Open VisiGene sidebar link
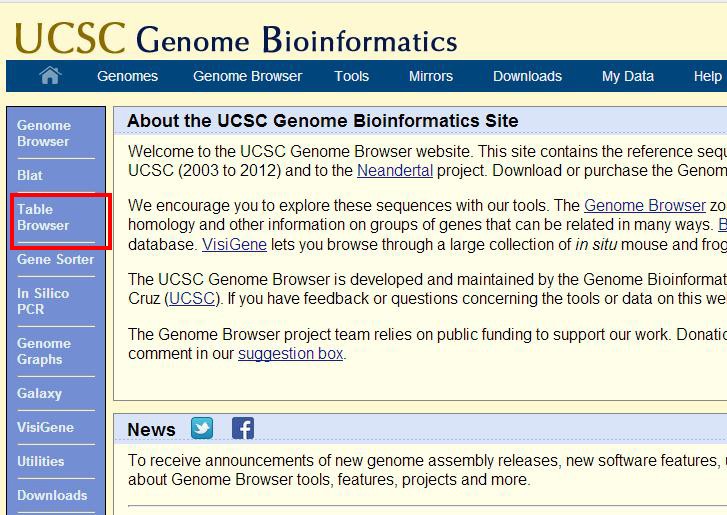This screenshot has height=515, width=727. 45,427
